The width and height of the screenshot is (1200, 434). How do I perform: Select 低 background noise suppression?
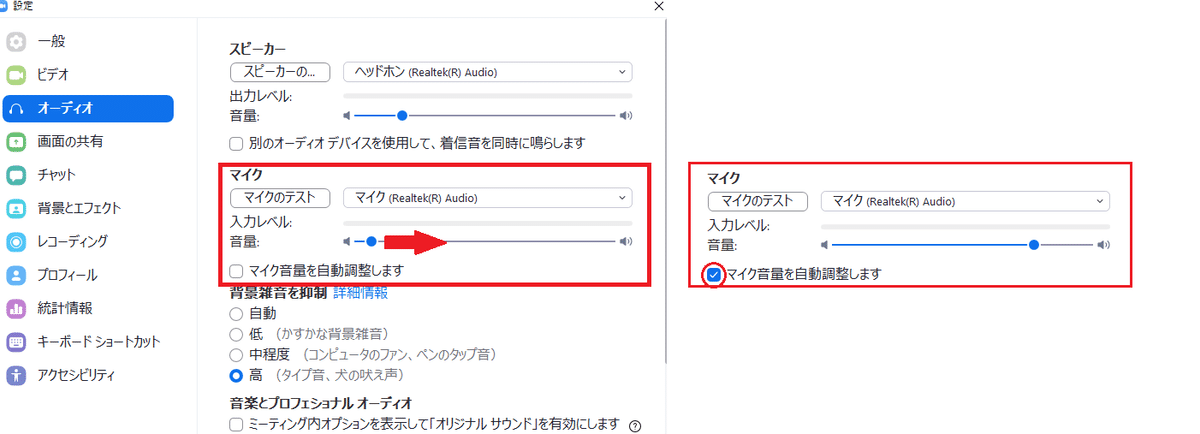click(x=236, y=333)
